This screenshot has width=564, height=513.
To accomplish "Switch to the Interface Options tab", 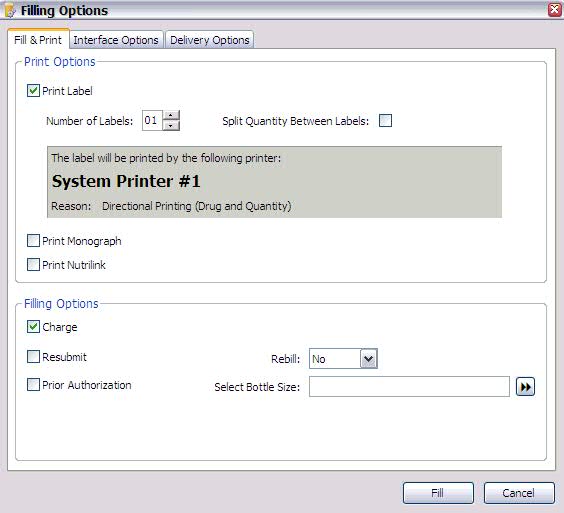I will coord(116,40).
